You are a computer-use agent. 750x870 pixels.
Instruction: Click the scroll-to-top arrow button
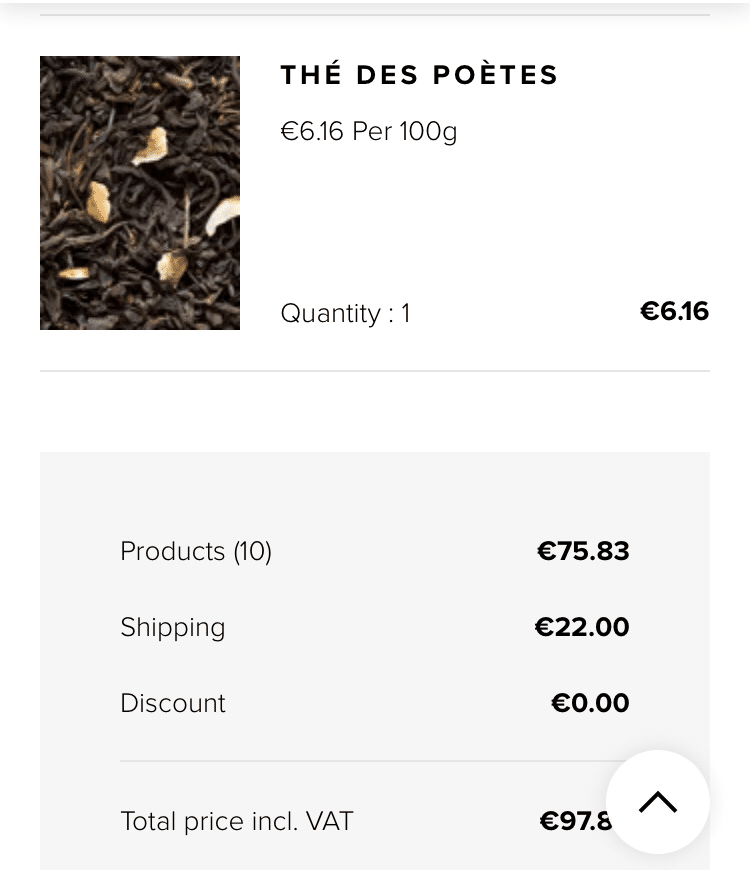pos(658,802)
